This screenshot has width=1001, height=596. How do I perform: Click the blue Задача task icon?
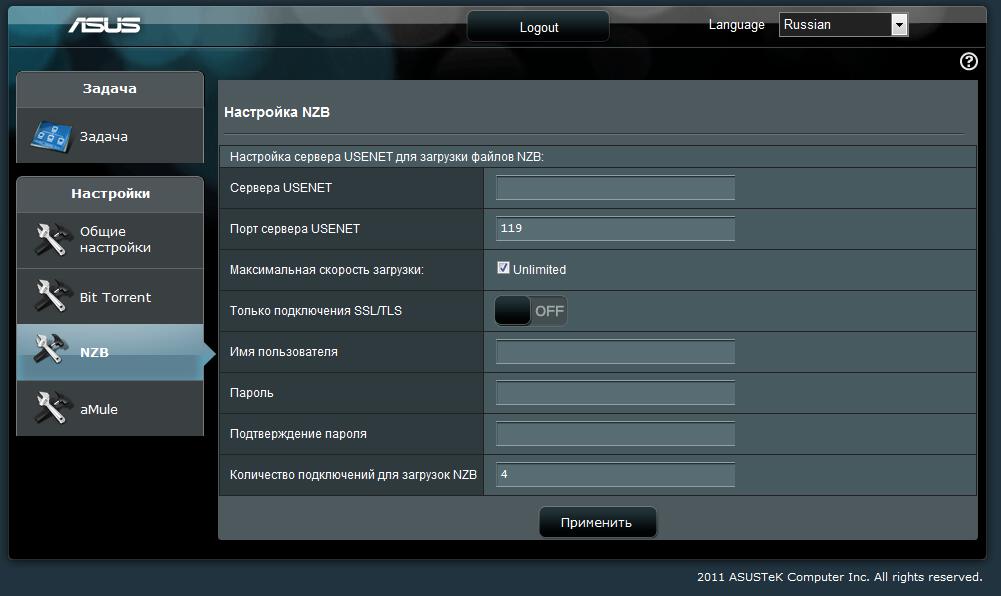point(51,136)
